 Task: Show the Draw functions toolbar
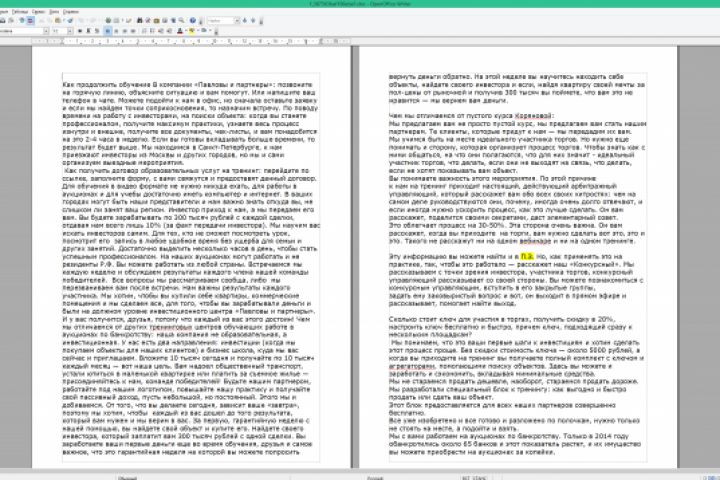pos(129,21)
